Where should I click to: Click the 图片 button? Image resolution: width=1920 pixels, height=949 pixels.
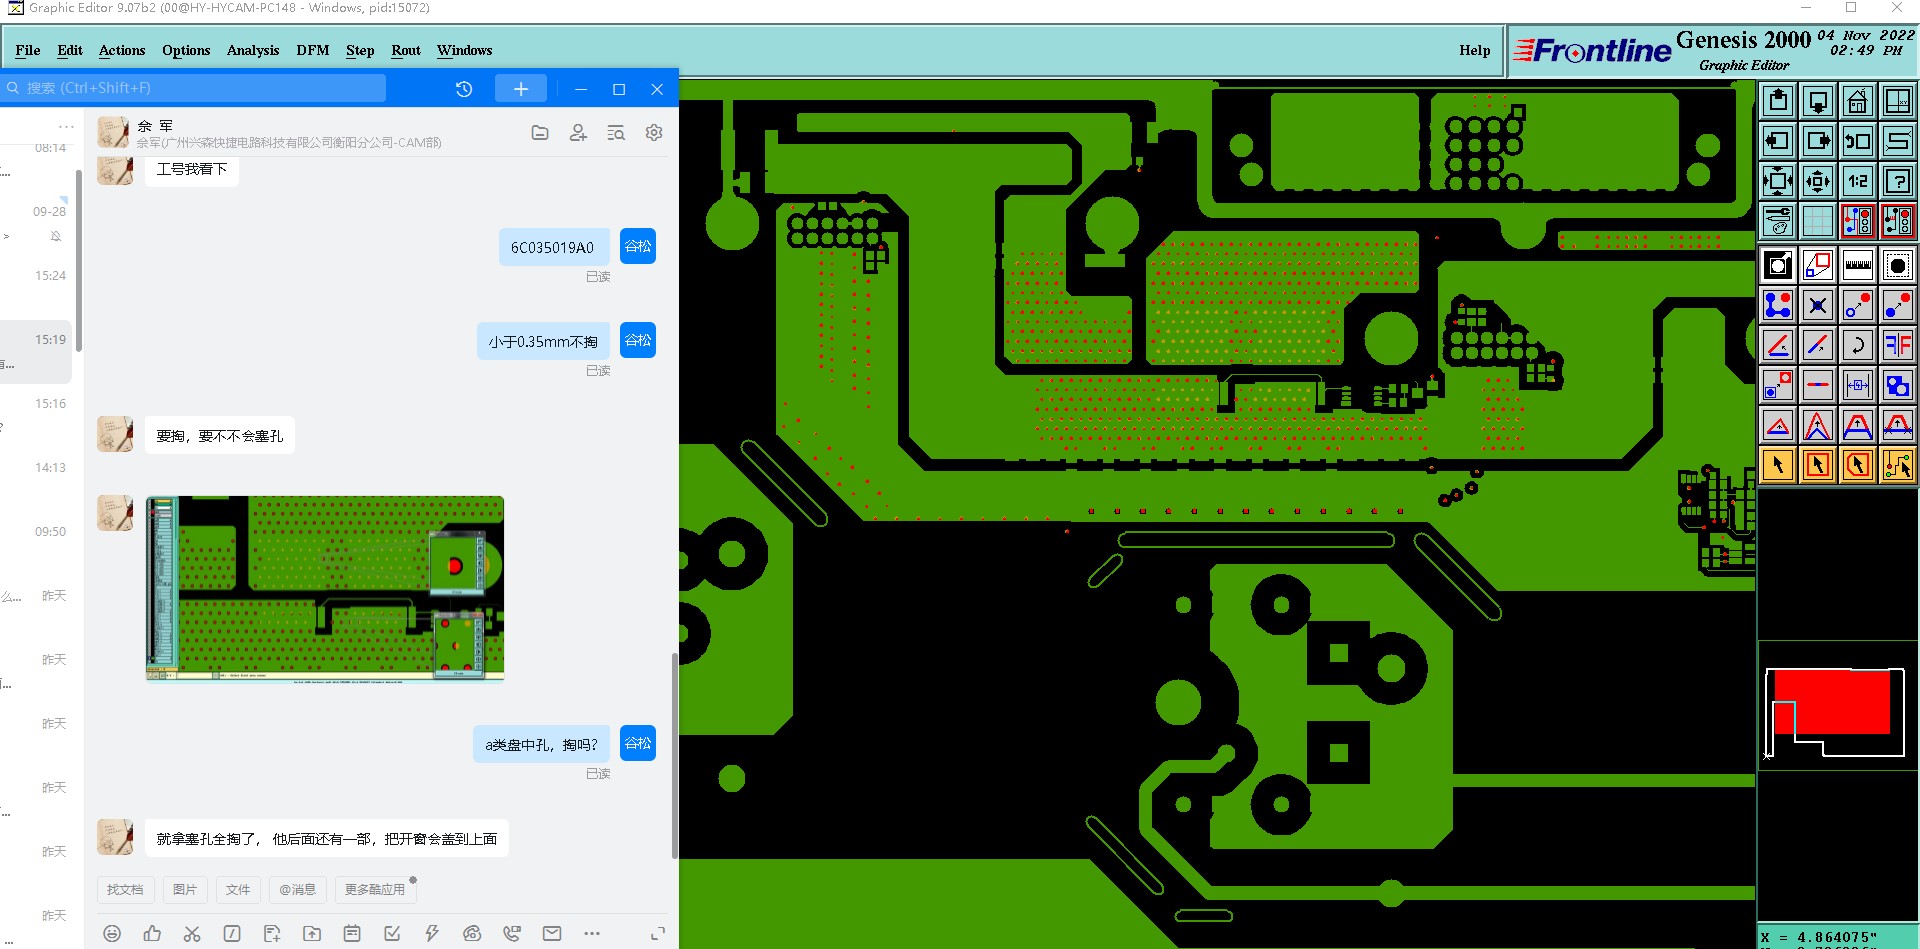tap(185, 889)
